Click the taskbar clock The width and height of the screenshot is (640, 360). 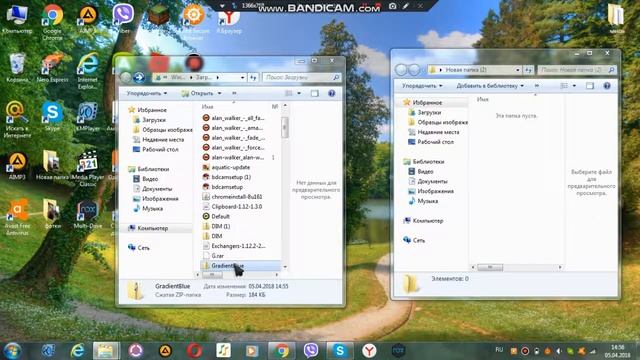[x=617, y=351]
